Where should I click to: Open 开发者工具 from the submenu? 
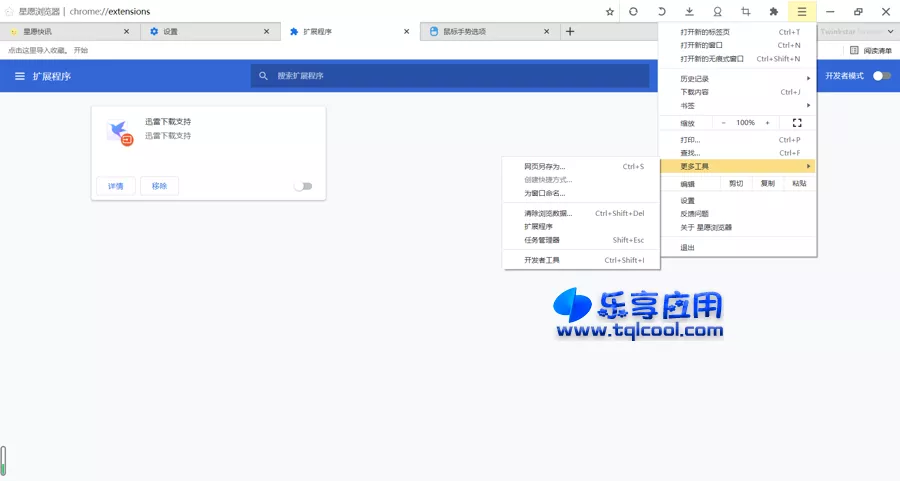(x=581, y=261)
